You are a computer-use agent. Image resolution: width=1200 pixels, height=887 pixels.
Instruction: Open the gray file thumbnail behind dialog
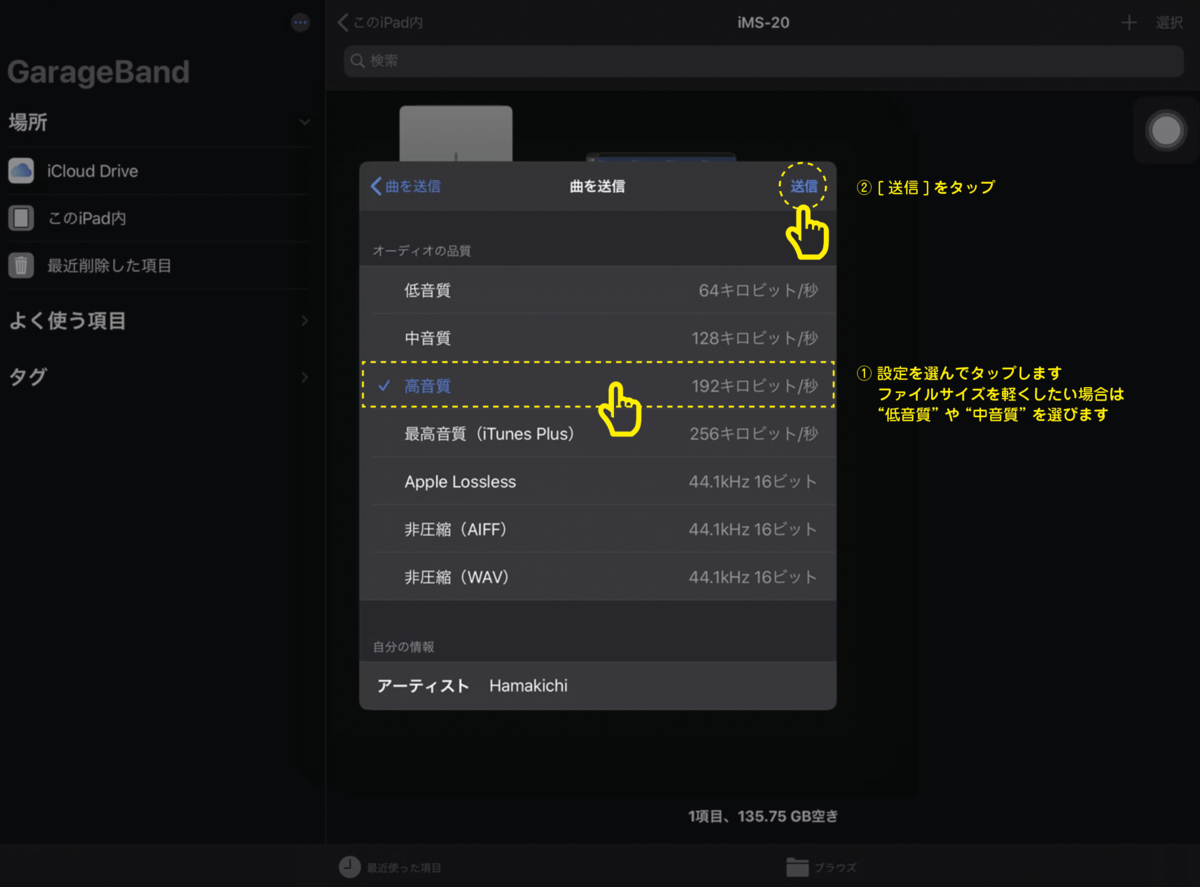pos(456,132)
